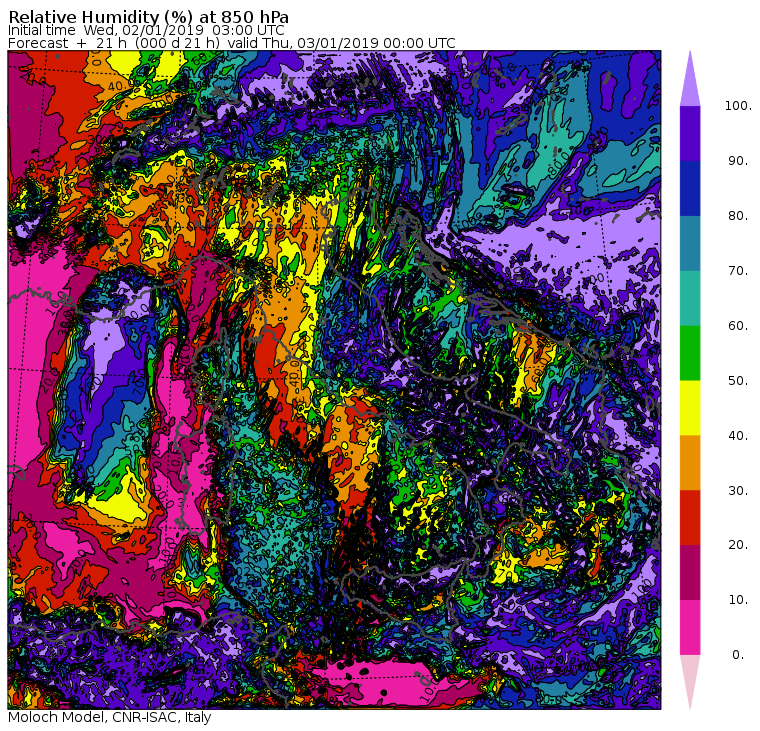Click the orange 30–40 colorbar segment
760x731 pixels.
(690, 463)
